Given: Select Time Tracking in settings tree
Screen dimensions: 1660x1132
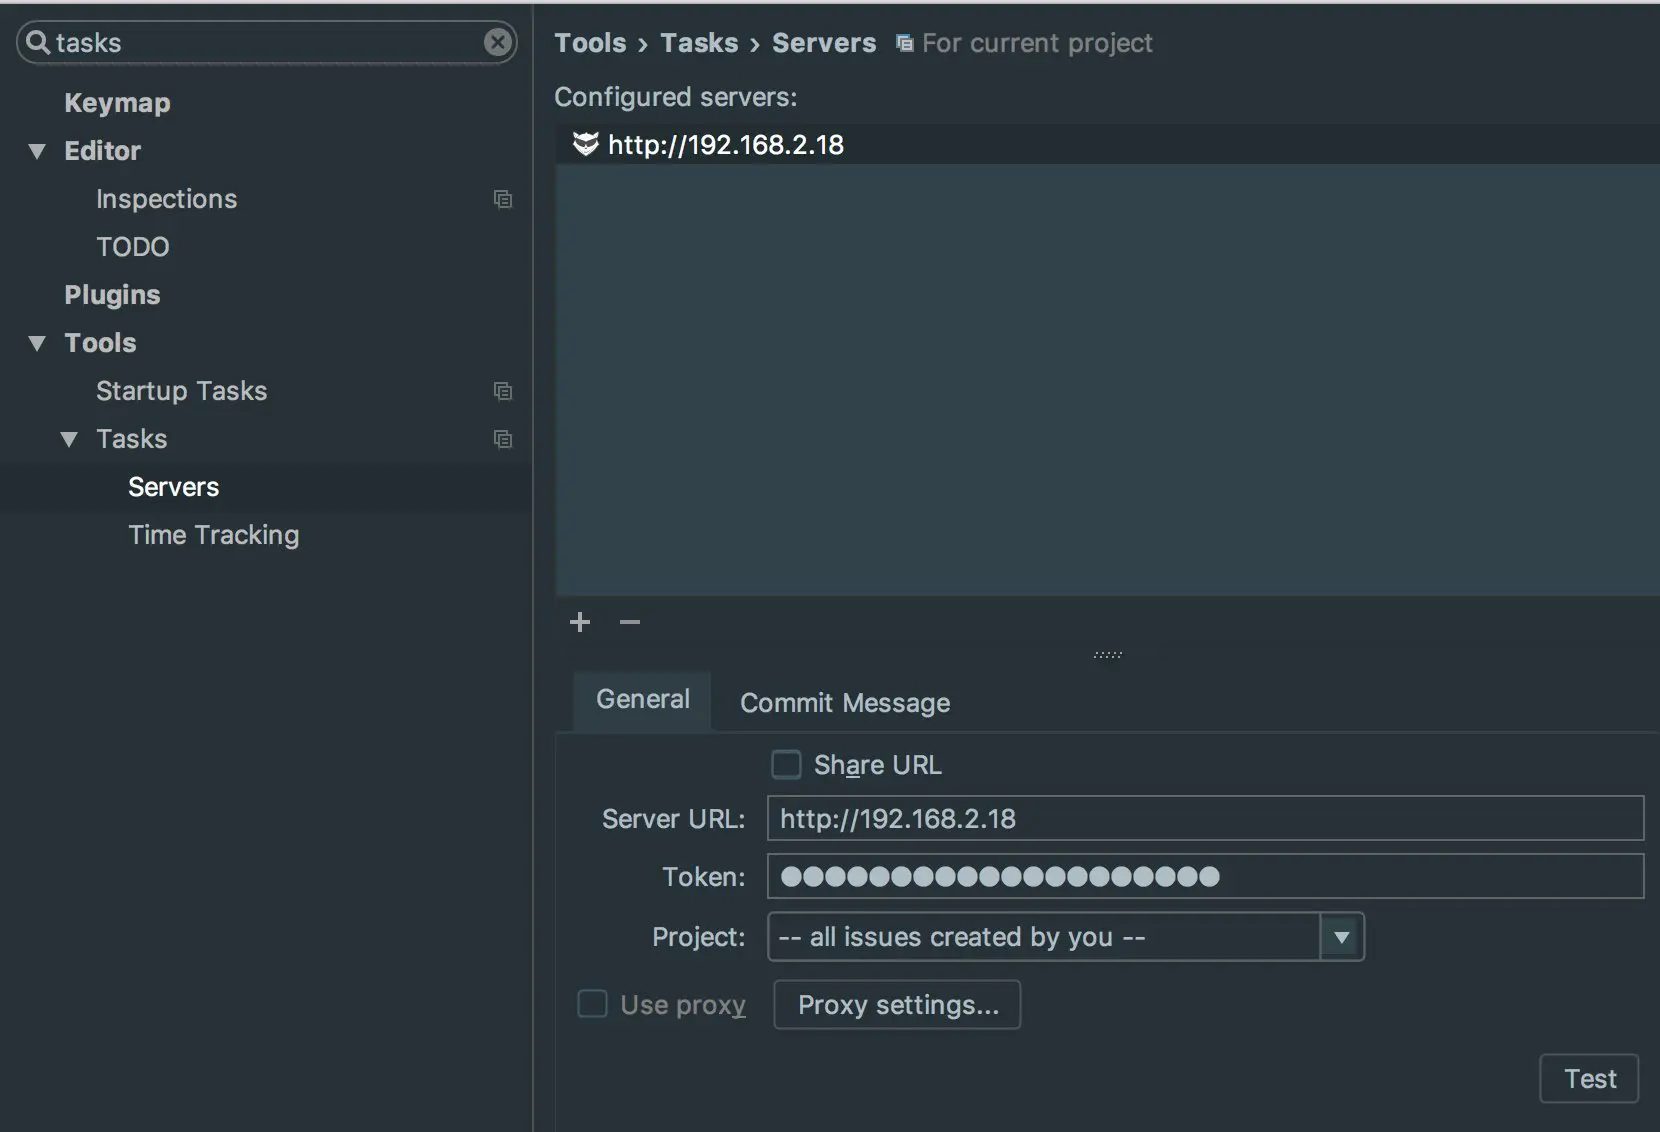Looking at the screenshot, I should click(x=213, y=535).
